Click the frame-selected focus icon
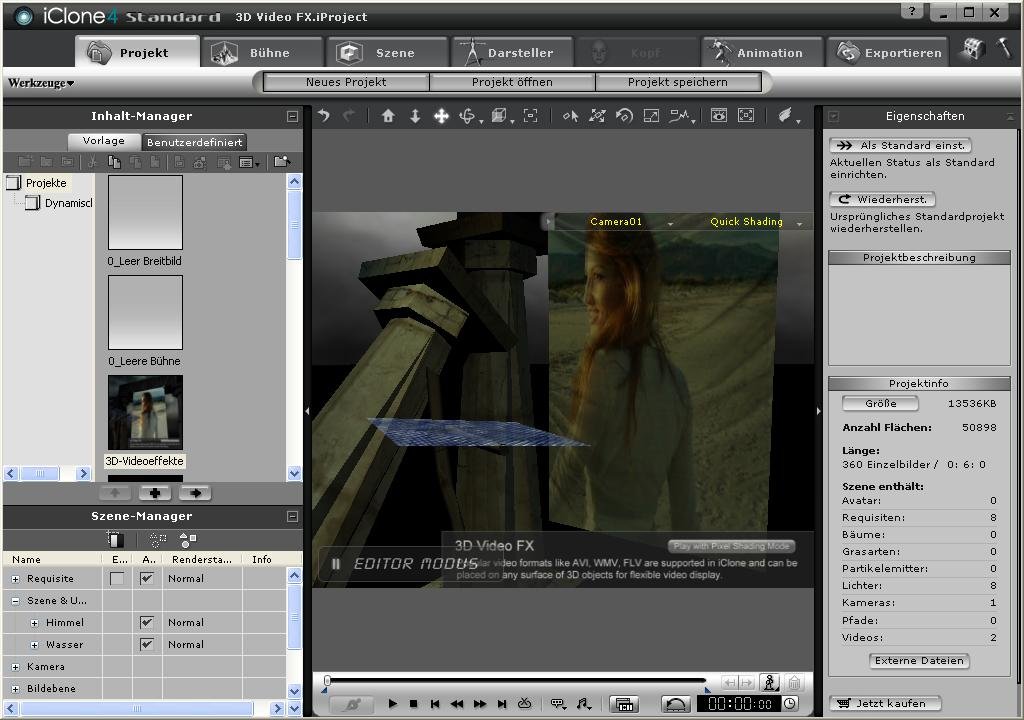Screen dimensions: 1024x720 pos(530,116)
